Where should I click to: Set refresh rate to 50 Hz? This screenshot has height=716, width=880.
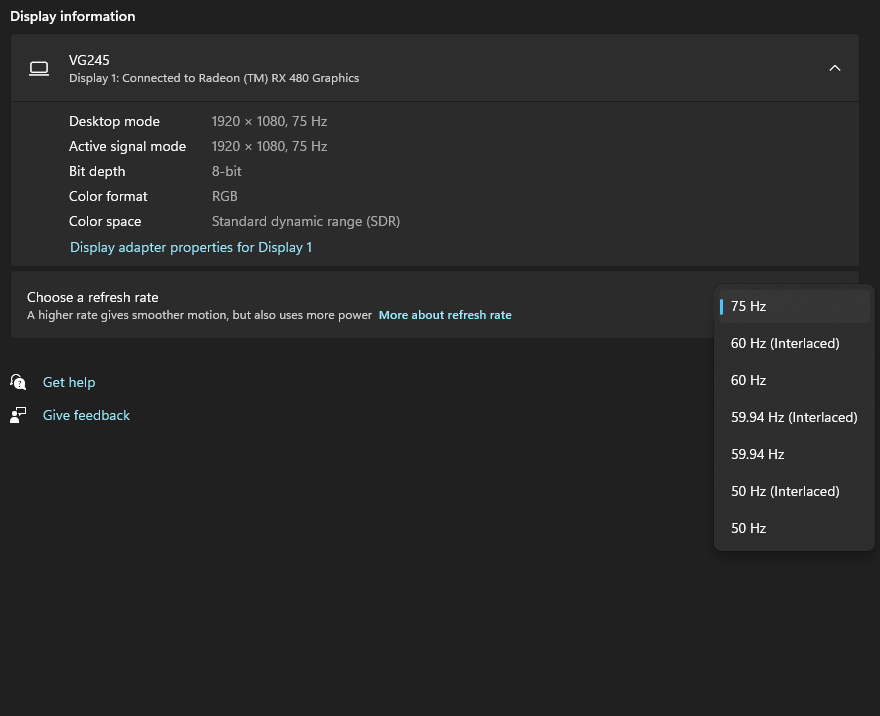[x=748, y=528]
